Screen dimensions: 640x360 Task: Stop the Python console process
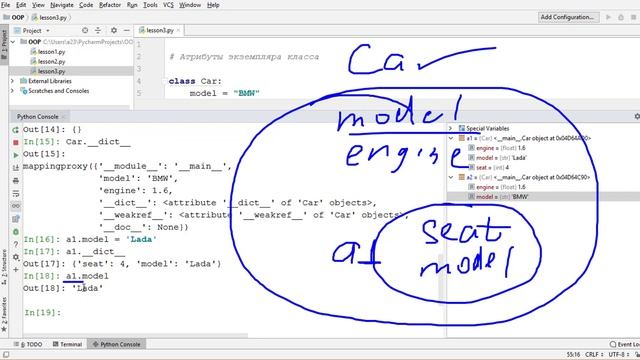16,142
